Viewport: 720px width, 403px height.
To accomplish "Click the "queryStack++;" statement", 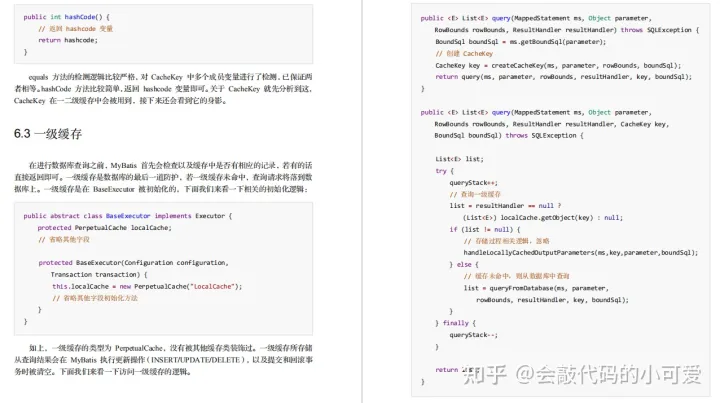I will click(x=473, y=183).
